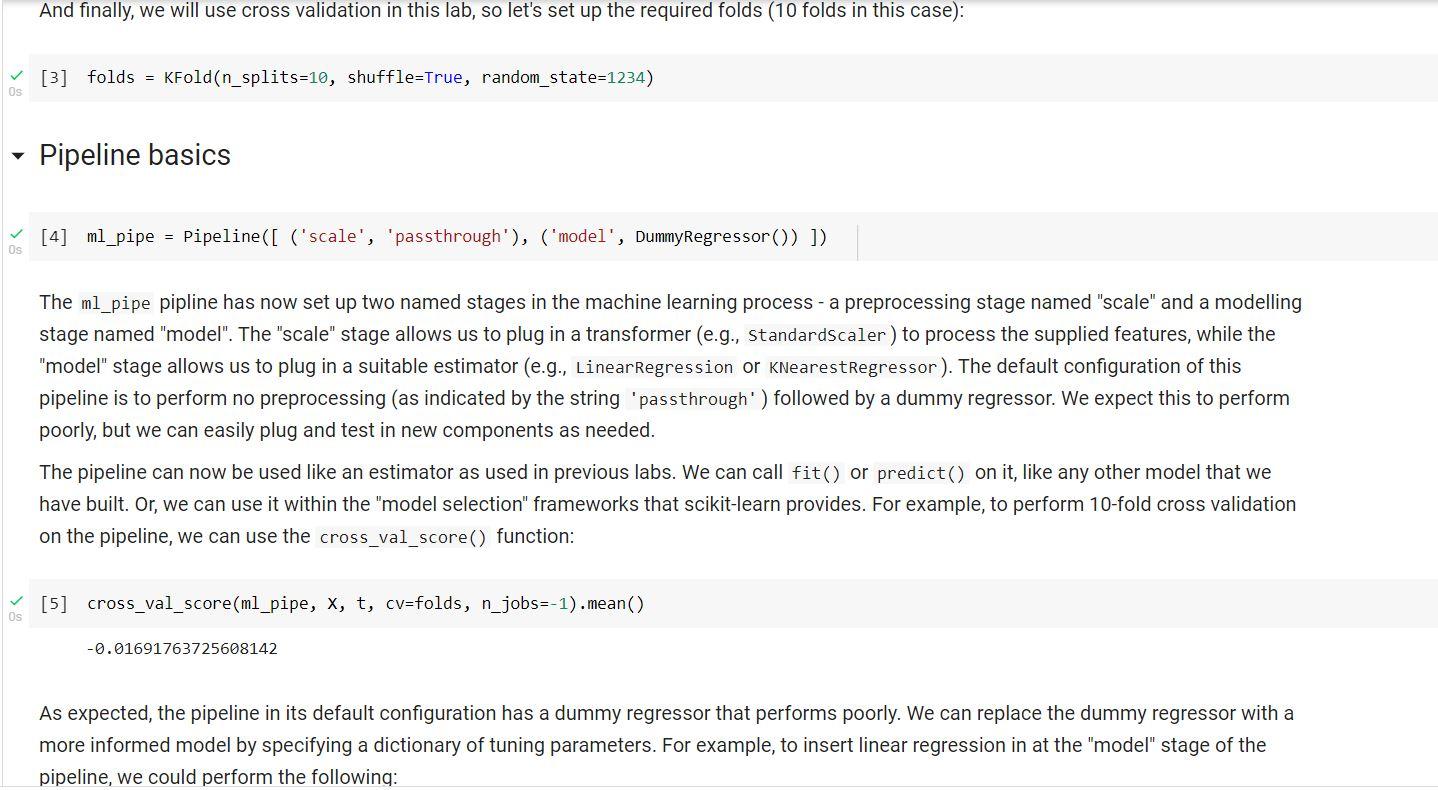This screenshot has width=1438, height=790.
Task: Run the cross_val_score cell via its [5] indicator
Action: click(53, 603)
